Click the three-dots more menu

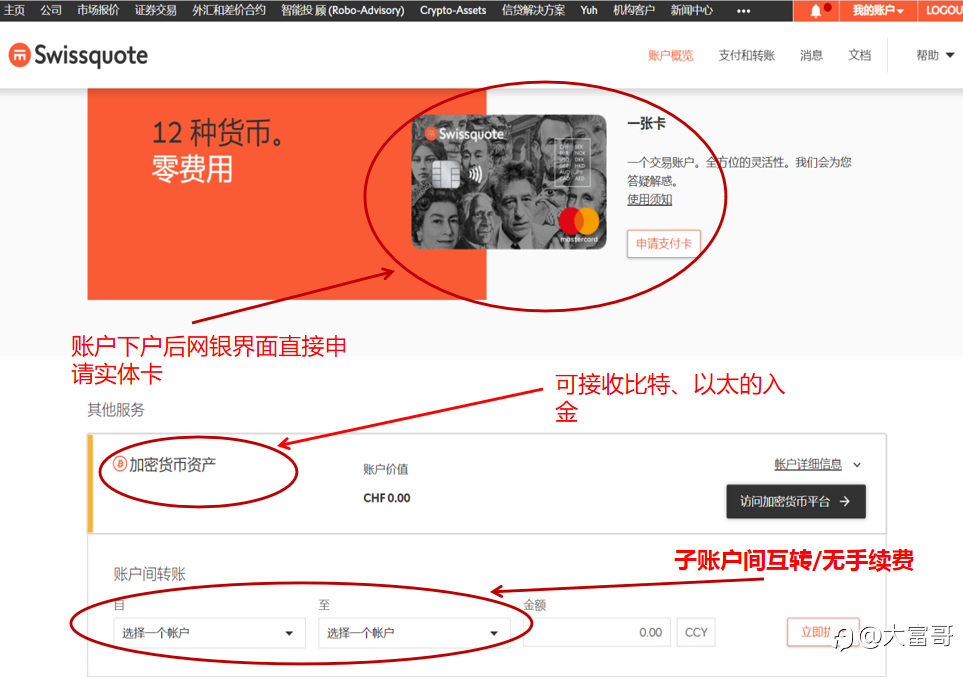744,10
